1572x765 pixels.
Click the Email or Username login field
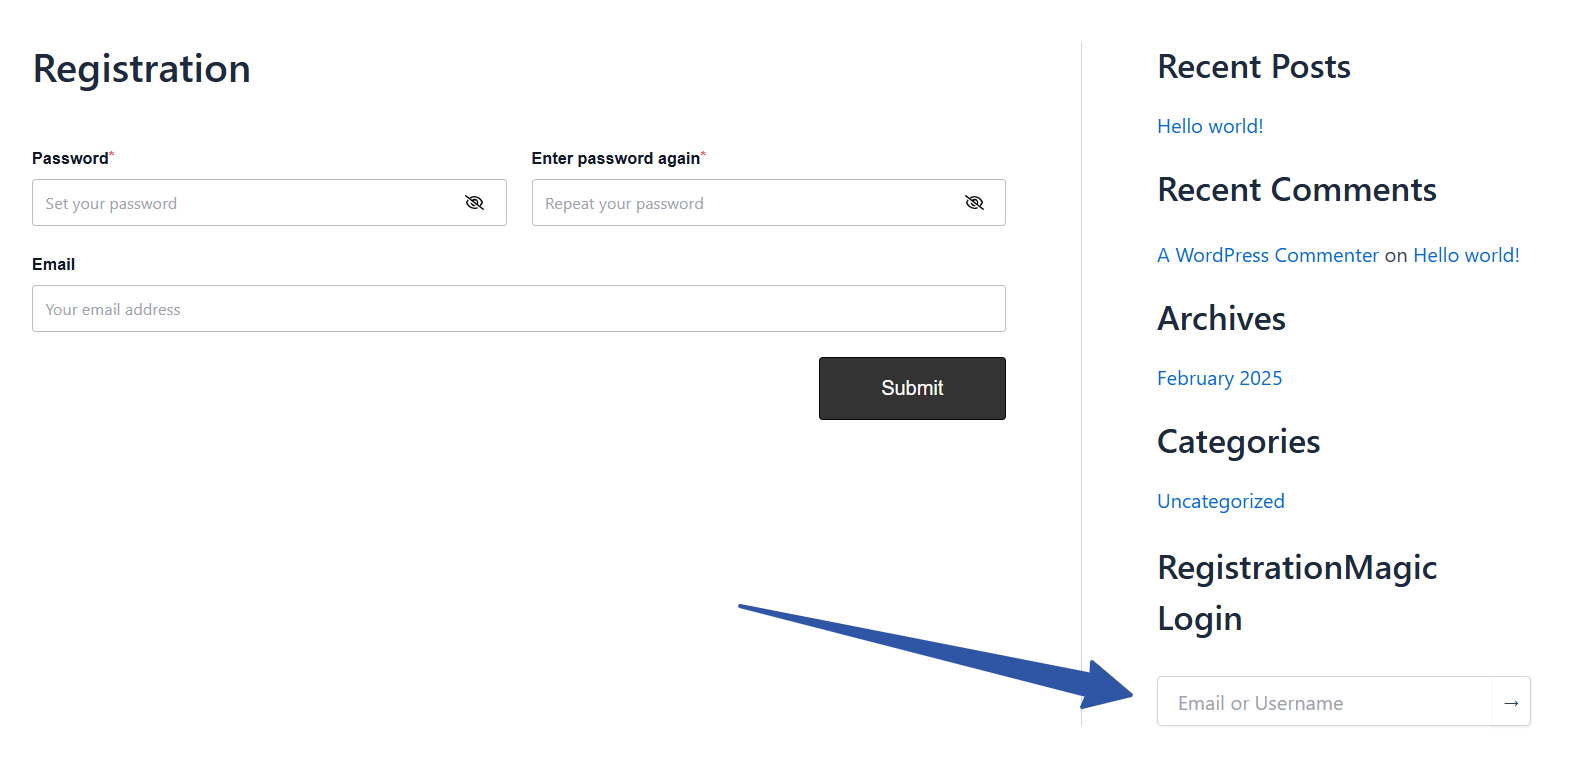1324,703
